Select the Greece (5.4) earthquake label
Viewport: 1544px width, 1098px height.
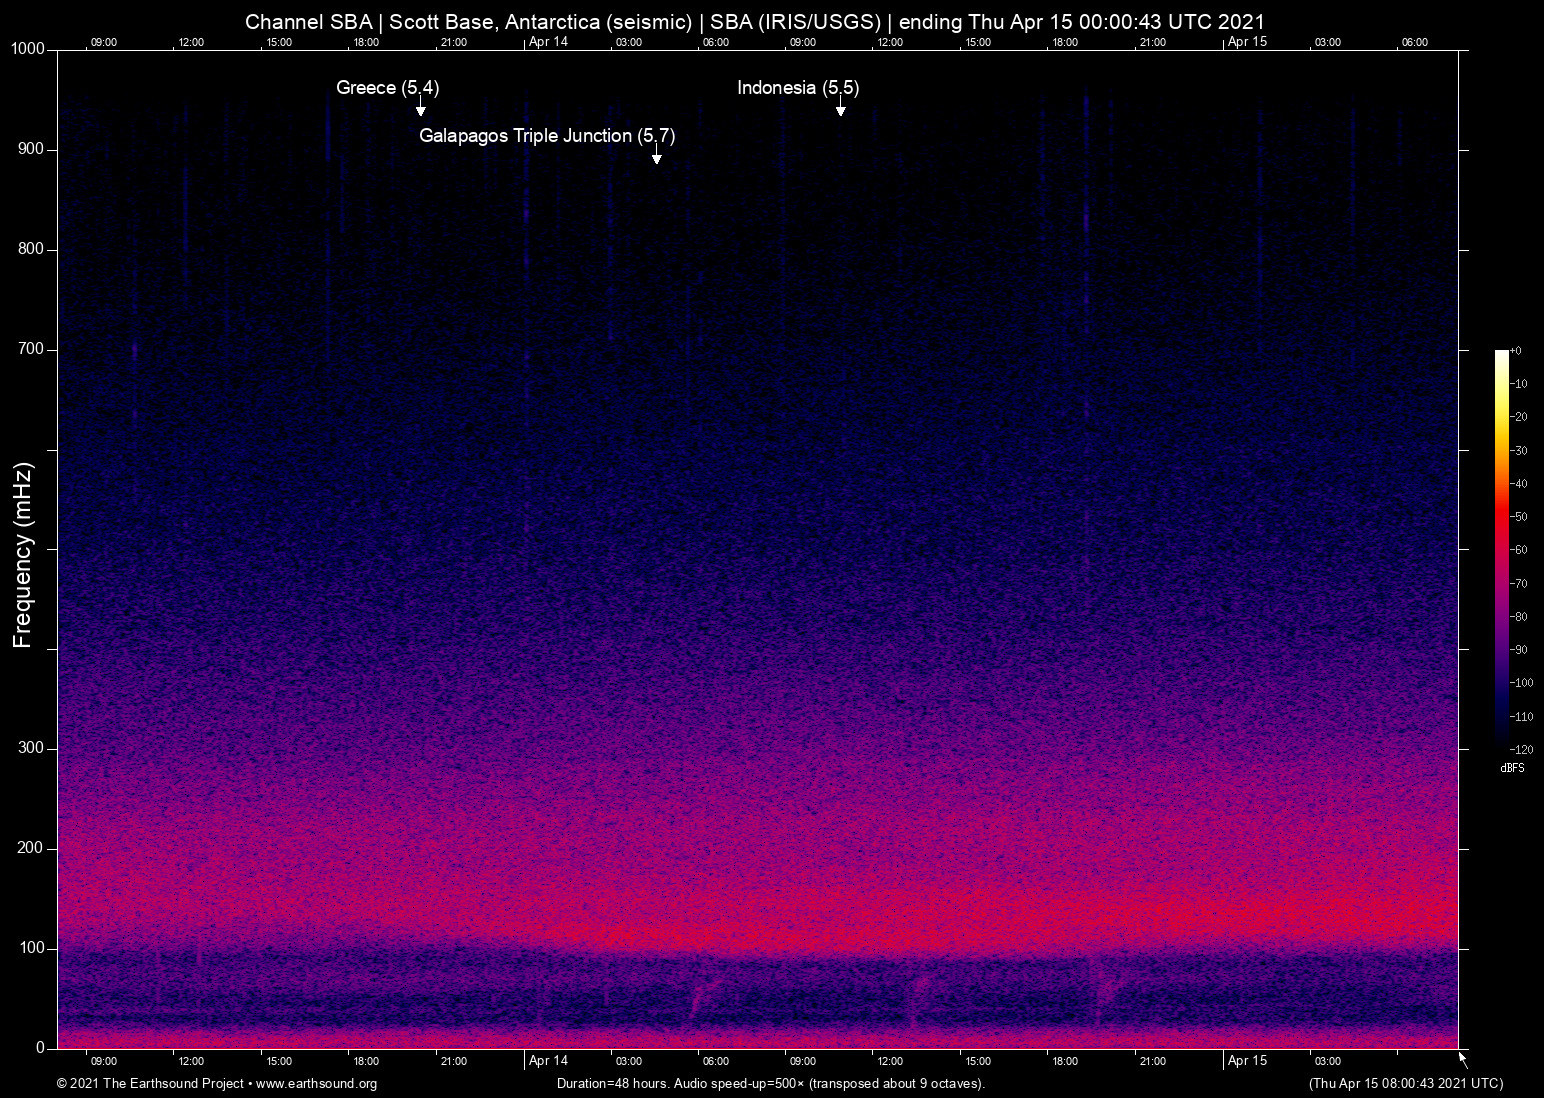click(387, 88)
